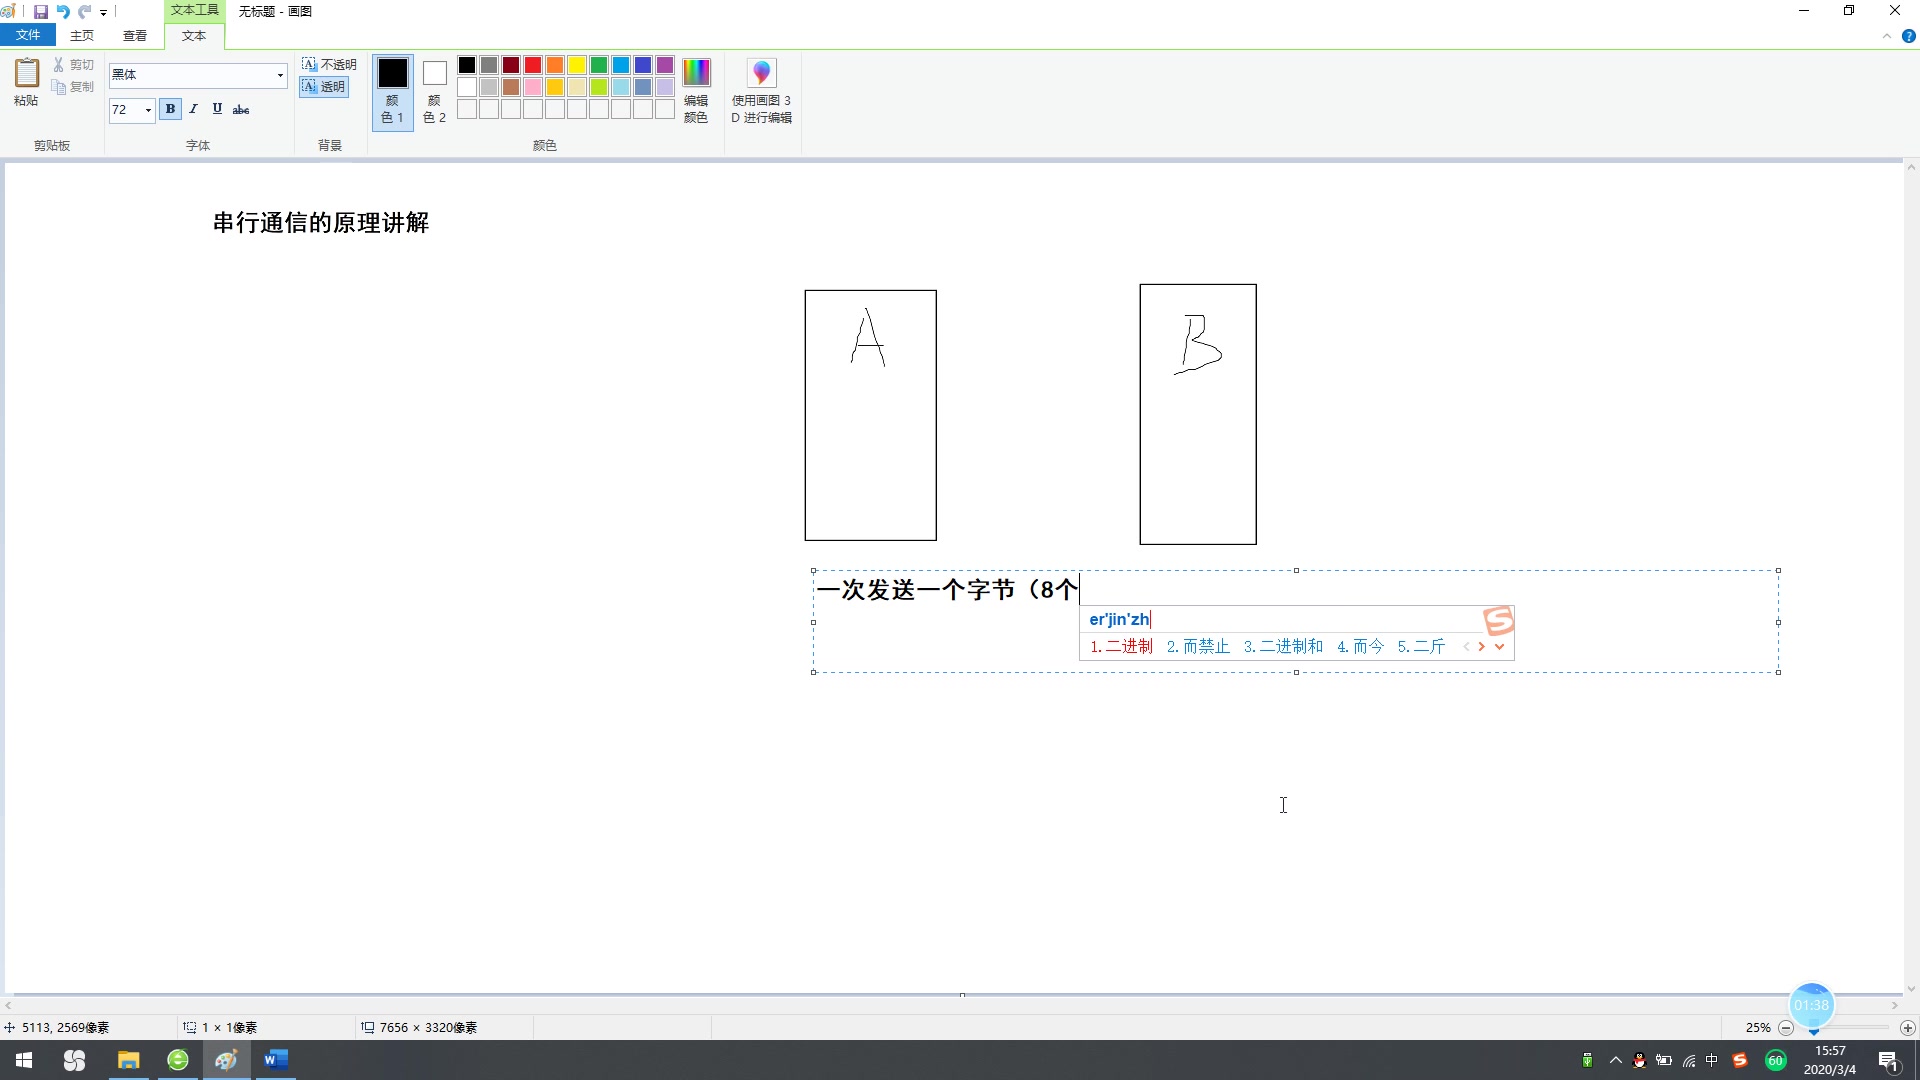Collapse the ribbon with the chevron
This screenshot has height=1080, width=1920.
(1887, 36)
